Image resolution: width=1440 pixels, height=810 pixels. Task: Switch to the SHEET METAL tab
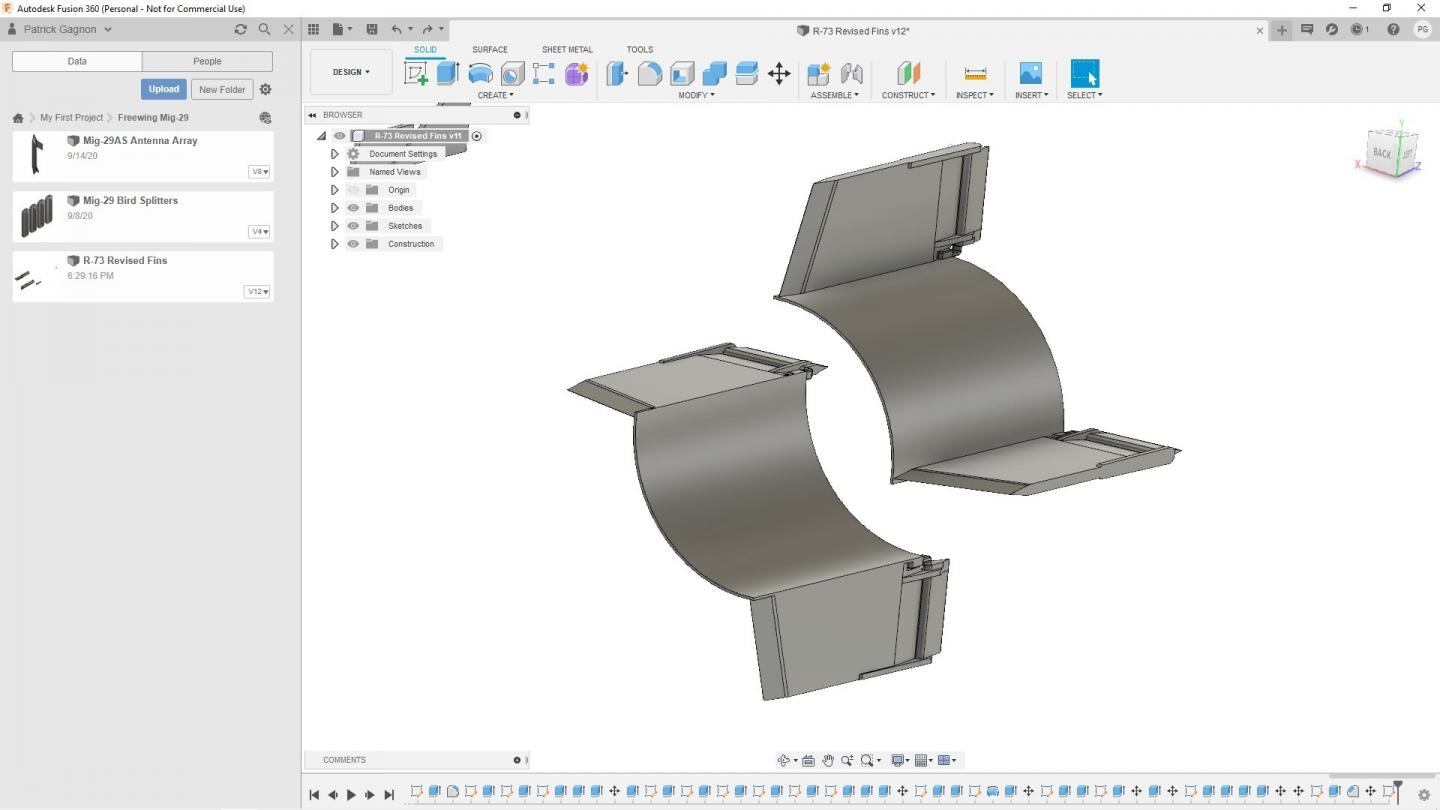click(567, 49)
